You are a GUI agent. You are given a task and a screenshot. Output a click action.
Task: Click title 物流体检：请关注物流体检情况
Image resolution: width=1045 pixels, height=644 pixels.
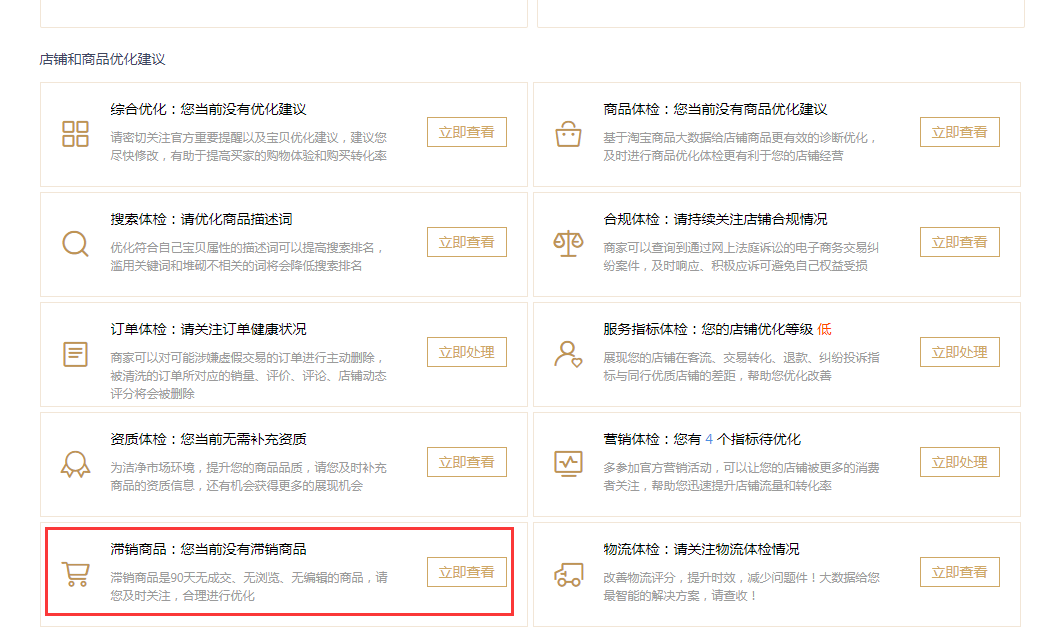tap(701, 549)
